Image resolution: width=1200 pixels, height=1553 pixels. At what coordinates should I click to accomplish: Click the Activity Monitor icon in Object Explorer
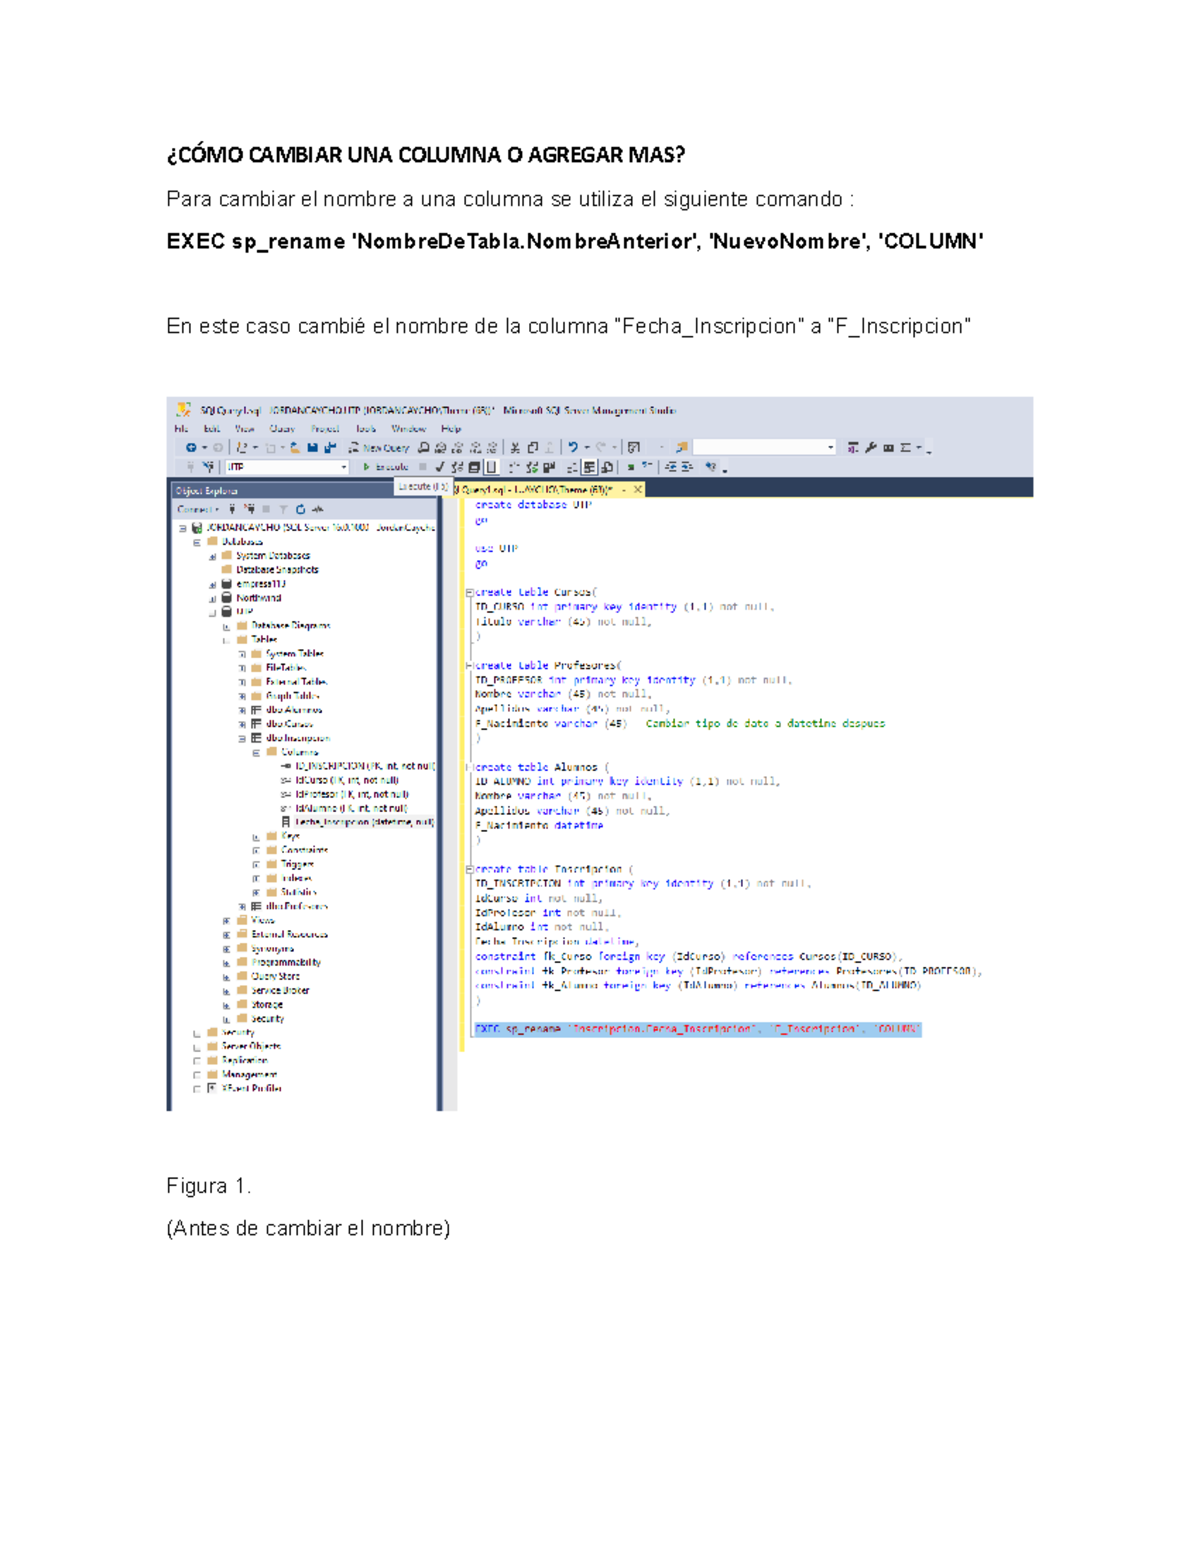[x=318, y=509]
